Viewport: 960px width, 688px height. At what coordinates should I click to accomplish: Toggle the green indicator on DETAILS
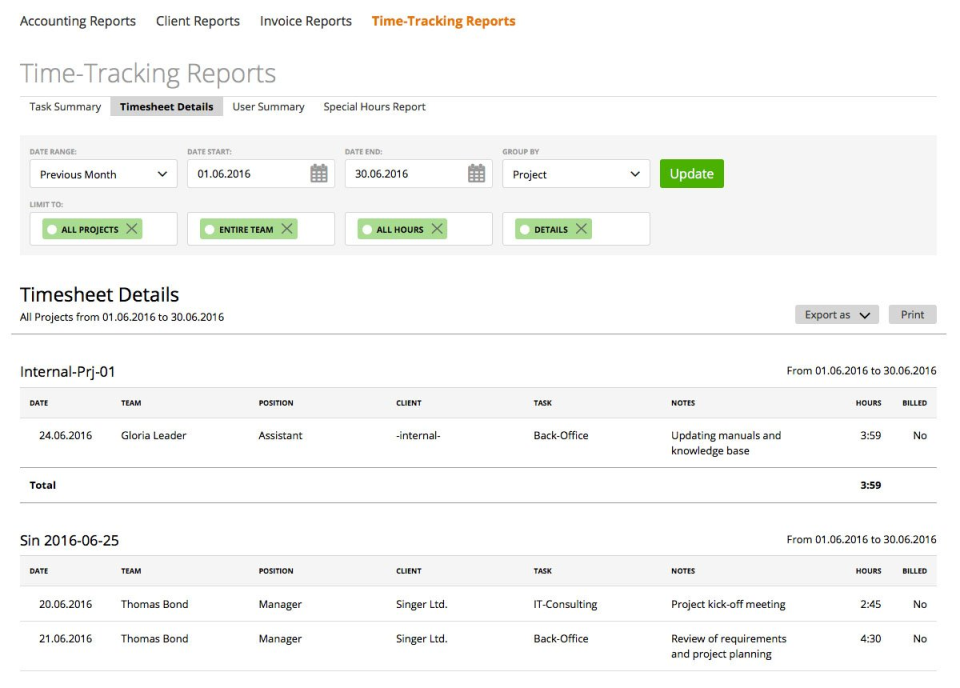tap(524, 228)
